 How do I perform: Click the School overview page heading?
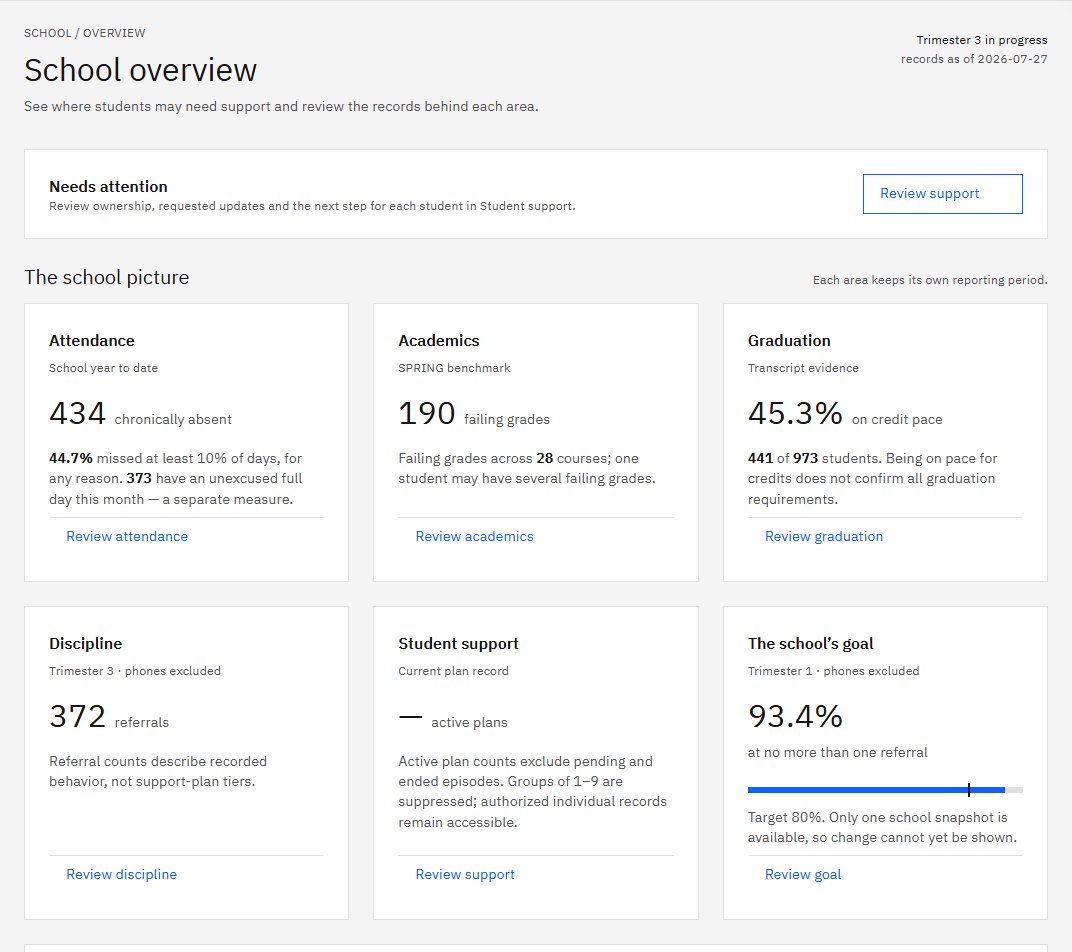tap(140, 70)
